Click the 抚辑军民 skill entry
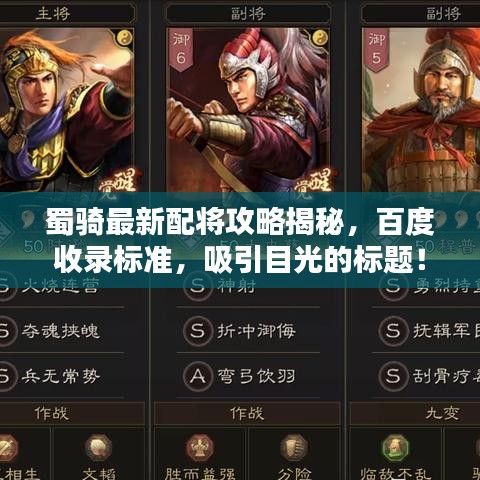Screen dimensions: 480x480 point(446,331)
